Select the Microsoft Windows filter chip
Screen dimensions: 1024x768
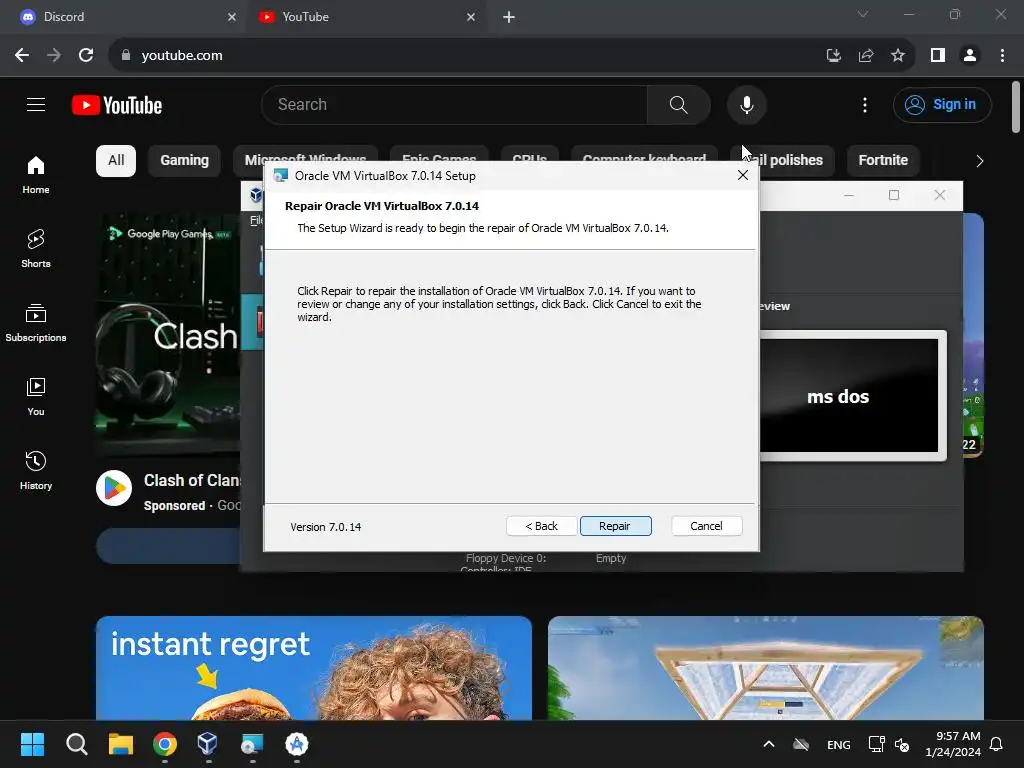point(305,155)
